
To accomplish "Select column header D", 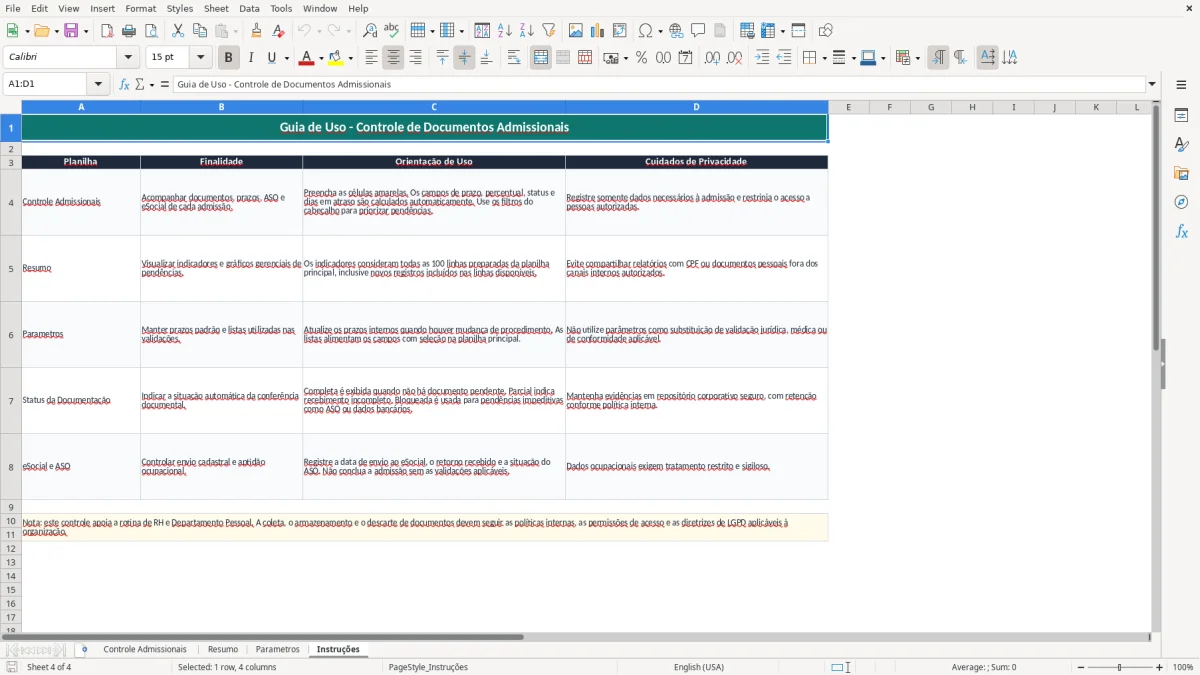I will point(696,107).
